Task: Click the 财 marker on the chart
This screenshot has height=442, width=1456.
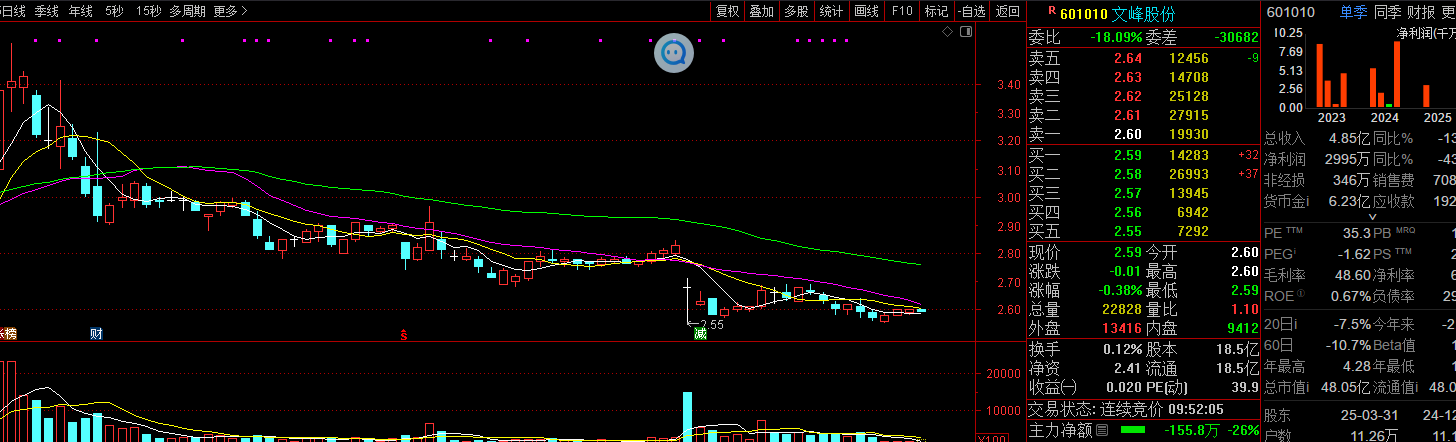Action: [97, 333]
